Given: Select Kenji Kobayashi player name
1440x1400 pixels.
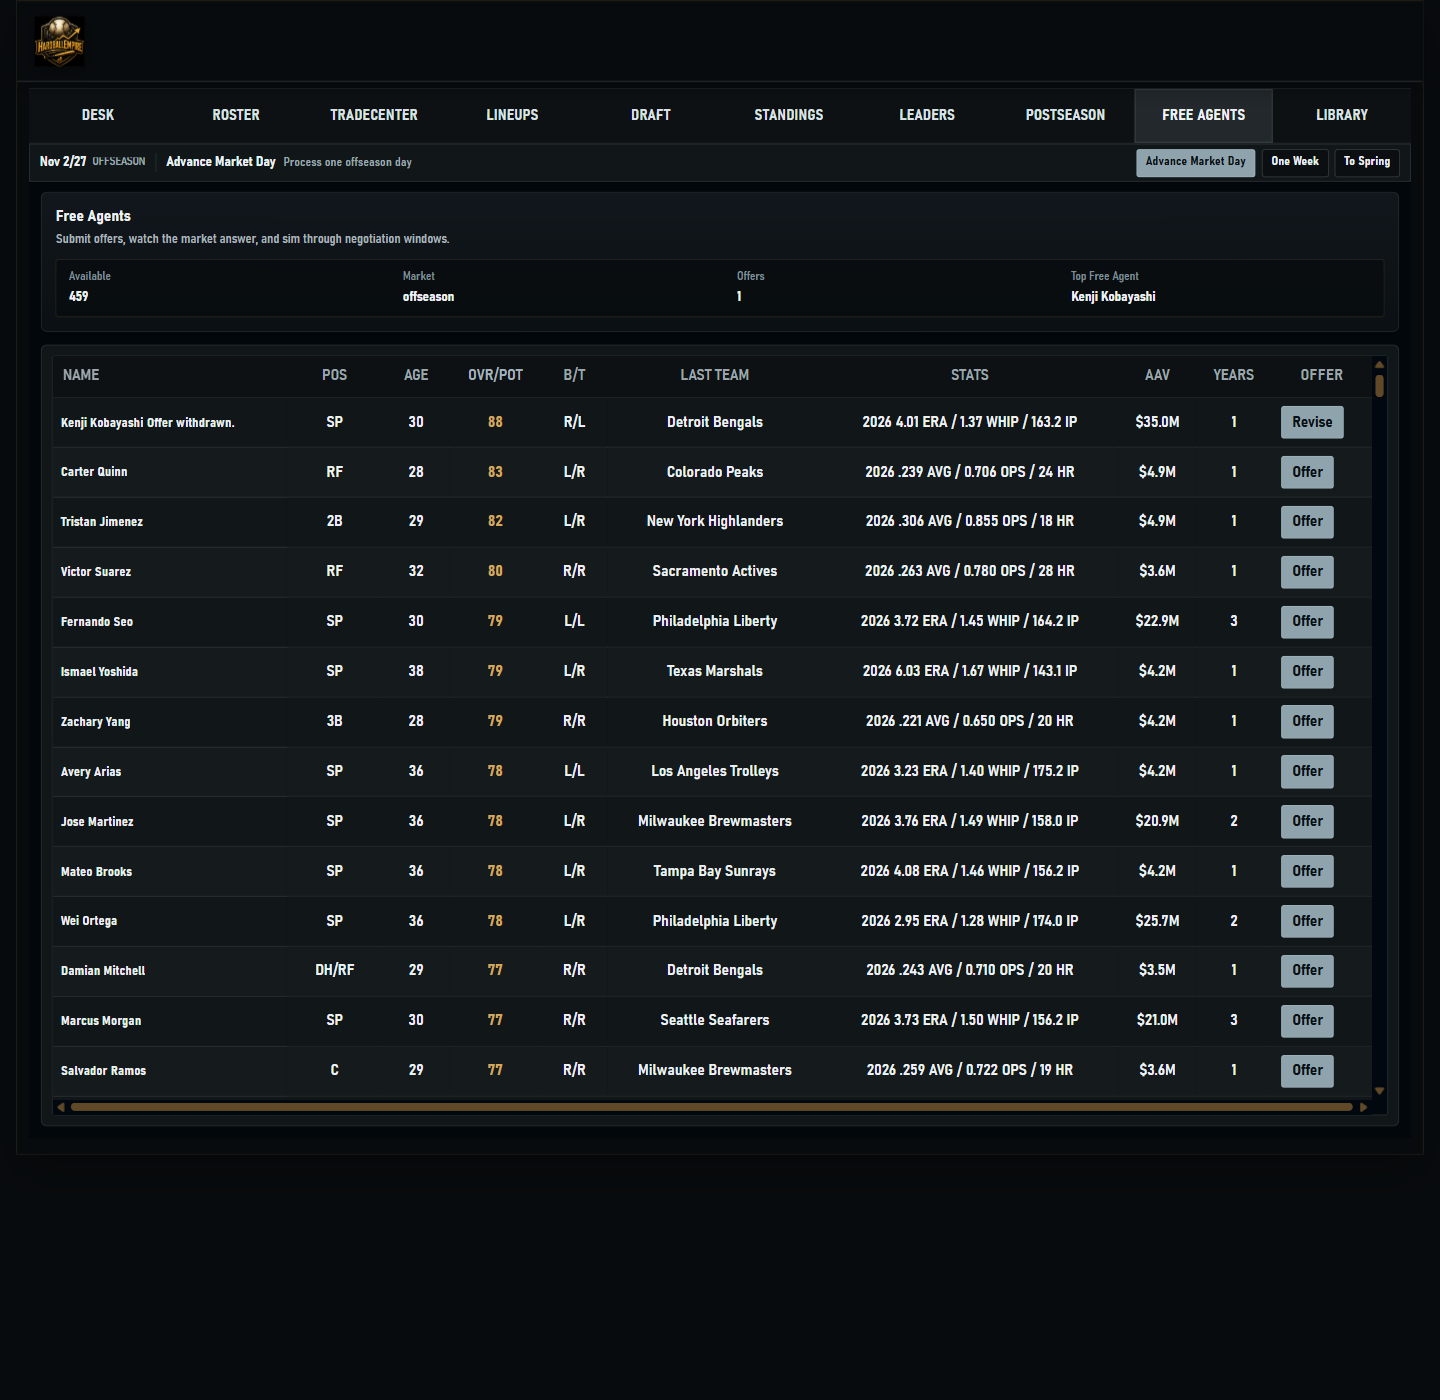Looking at the screenshot, I should pyautogui.click(x=102, y=423).
